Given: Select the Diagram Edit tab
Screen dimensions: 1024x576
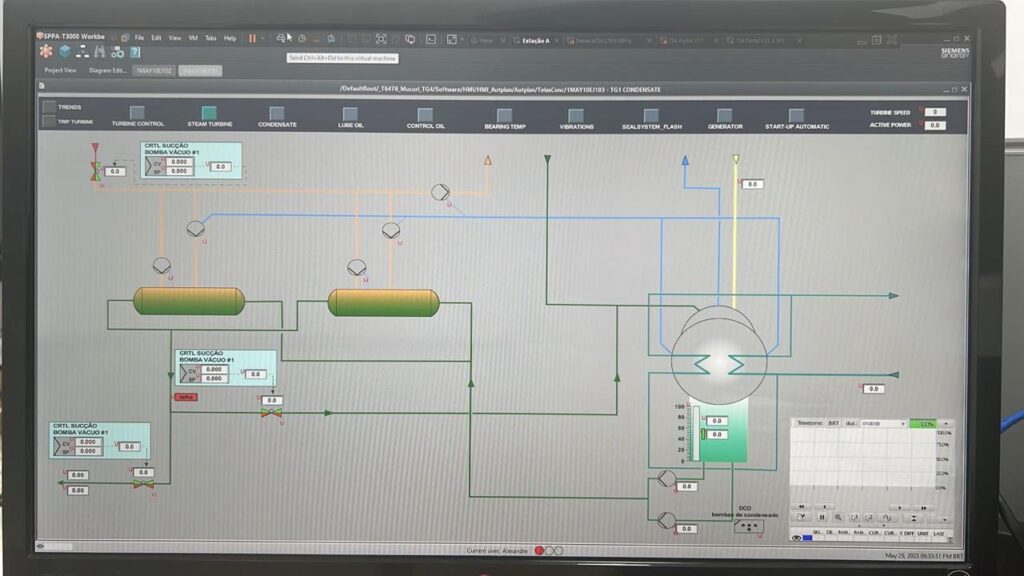Looking at the screenshot, I should (x=108, y=70).
